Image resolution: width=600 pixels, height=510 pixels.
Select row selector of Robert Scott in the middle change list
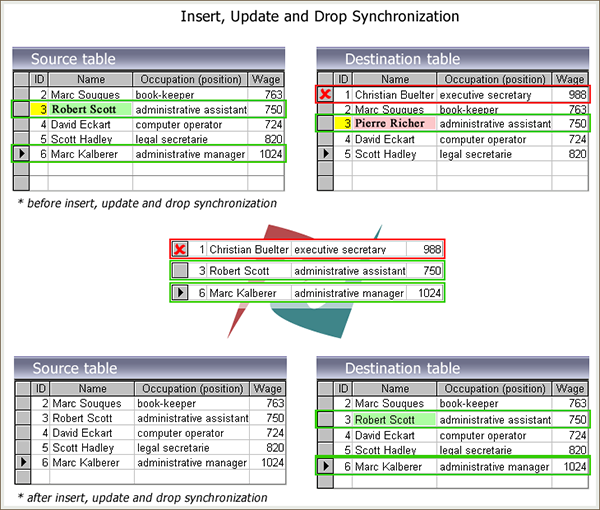point(180,270)
